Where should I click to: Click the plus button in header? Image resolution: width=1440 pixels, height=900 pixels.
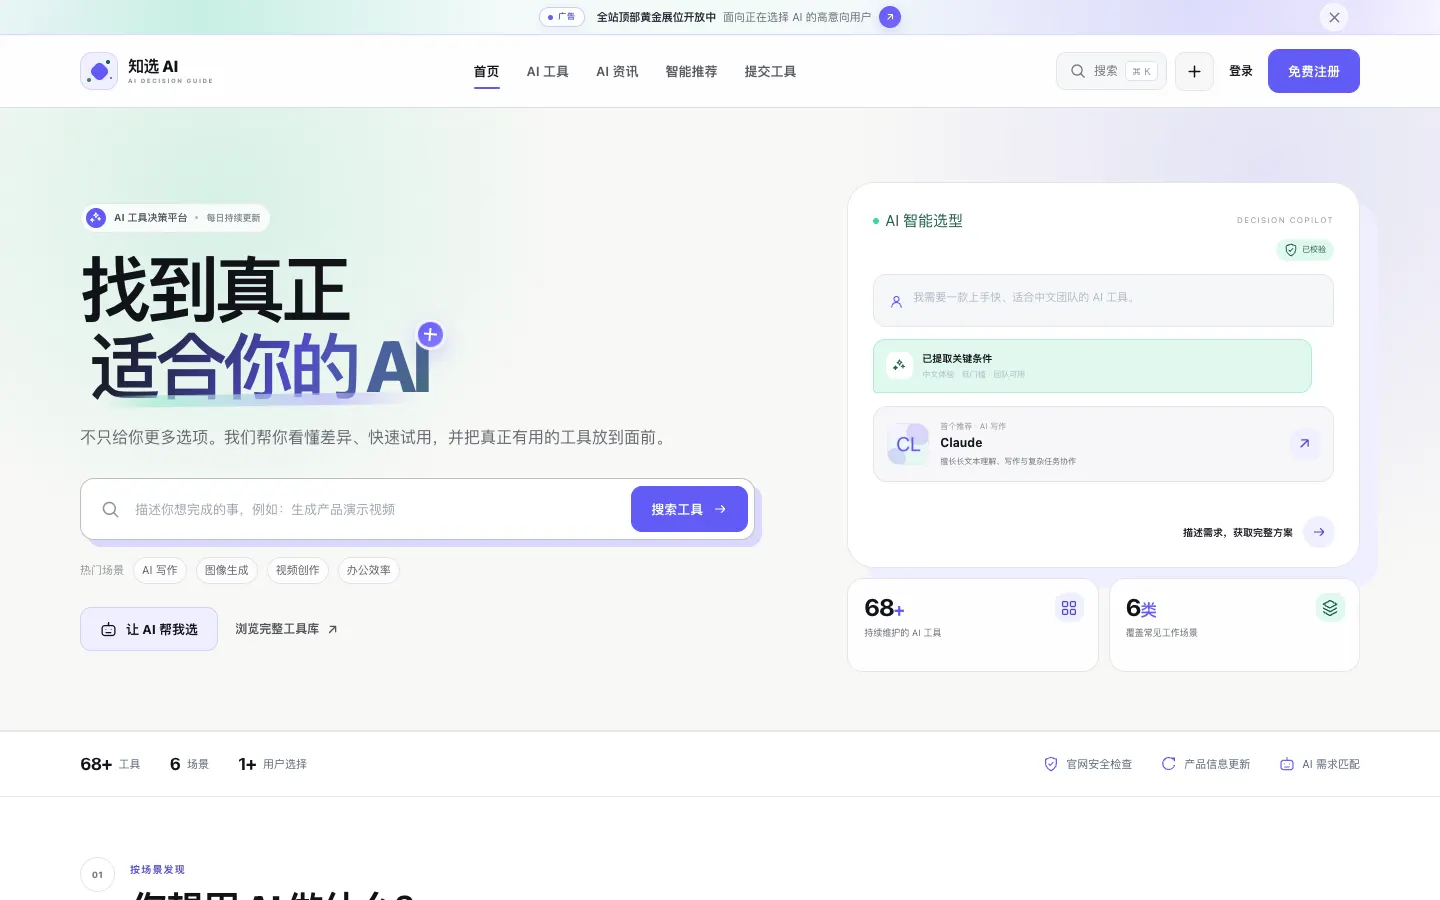(1194, 71)
